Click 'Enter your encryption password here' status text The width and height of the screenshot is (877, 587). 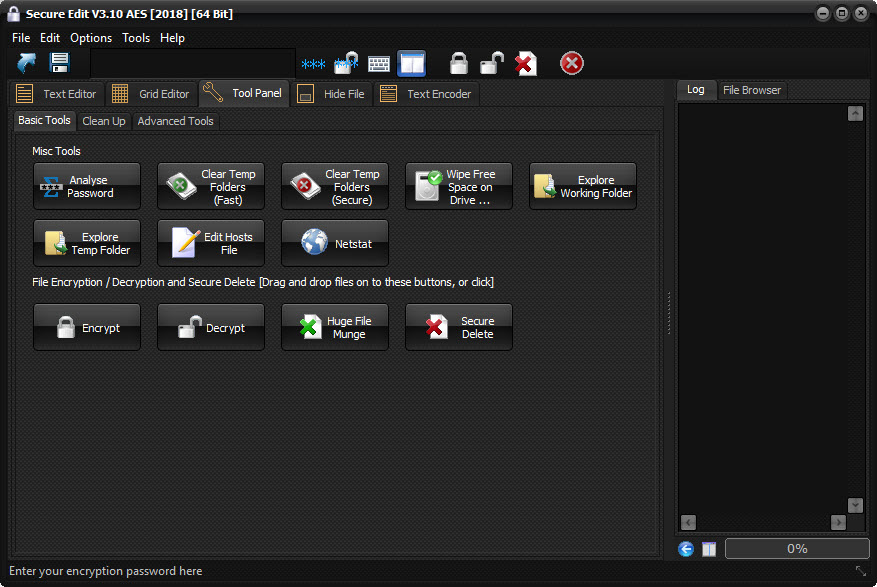coord(106,571)
